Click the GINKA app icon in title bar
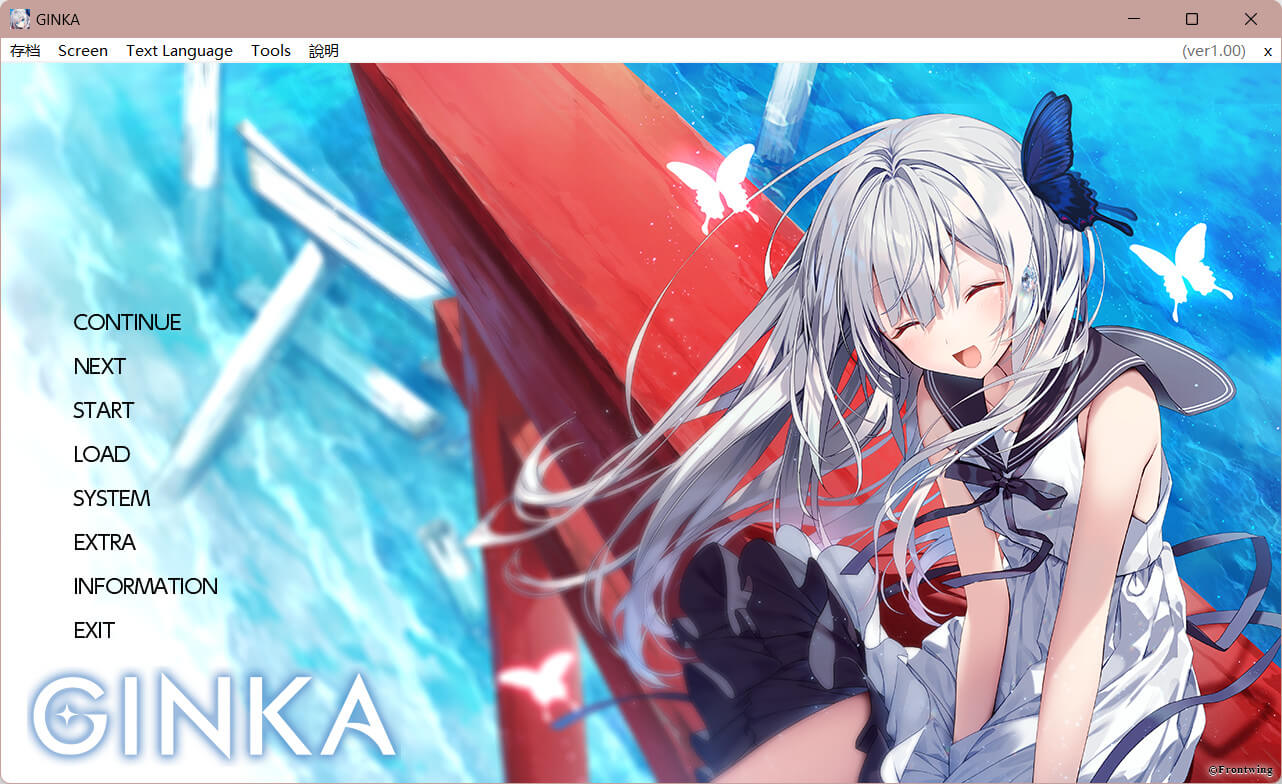This screenshot has width=1282, height=784. (x=20, y=19)
